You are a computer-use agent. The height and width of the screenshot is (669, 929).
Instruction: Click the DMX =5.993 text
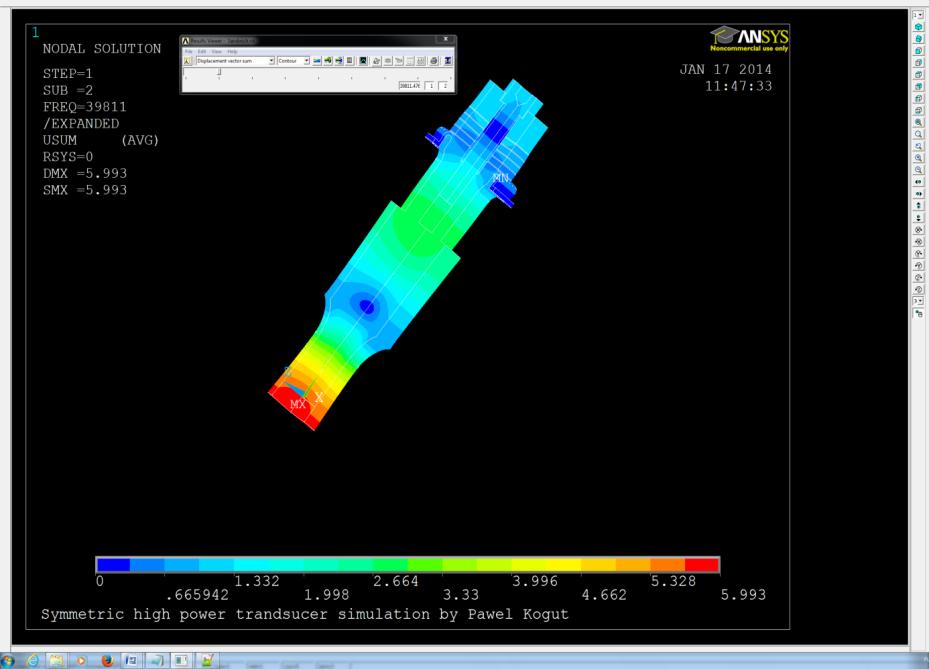85,174
